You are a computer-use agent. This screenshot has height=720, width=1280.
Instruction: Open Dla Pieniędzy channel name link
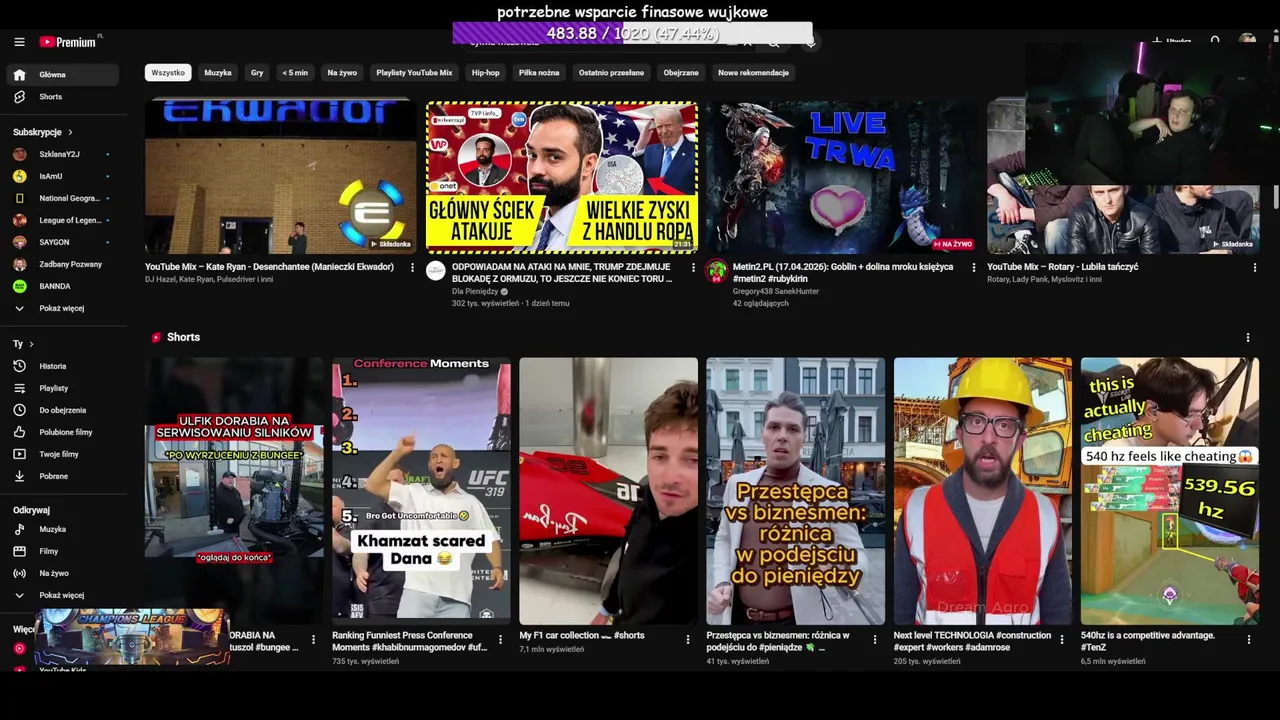[475, 291]
